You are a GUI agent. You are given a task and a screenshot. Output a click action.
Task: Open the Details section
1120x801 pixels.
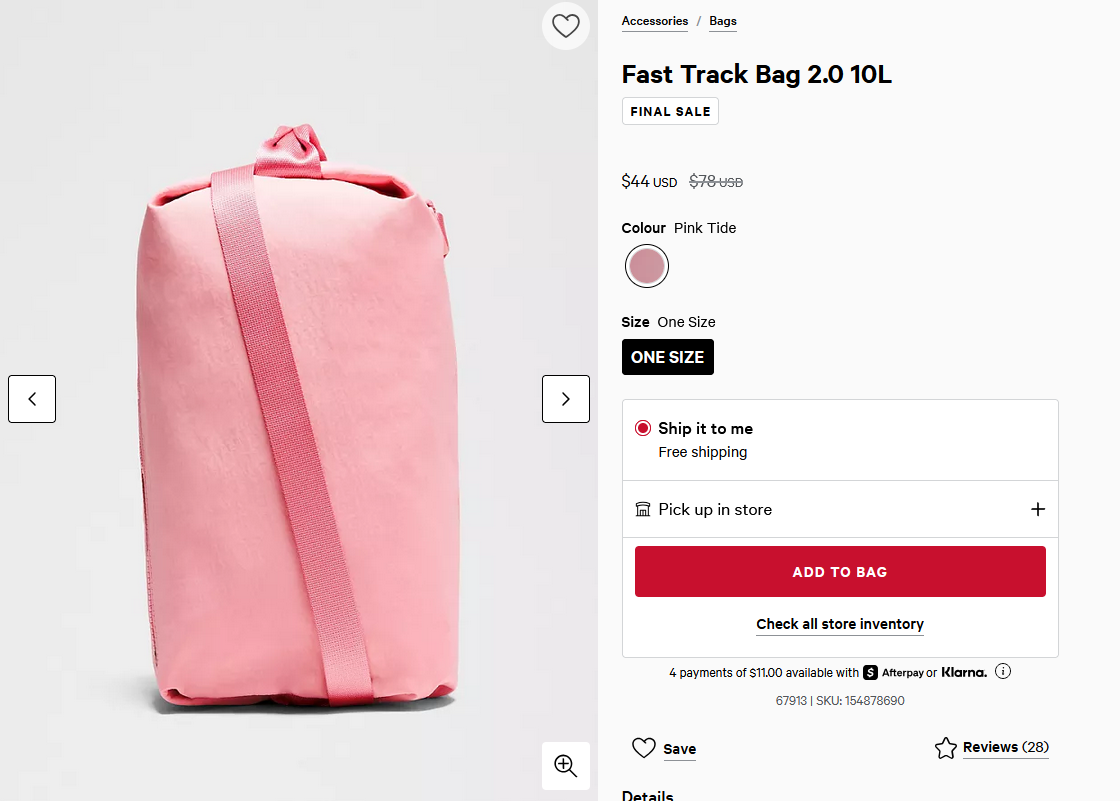[647, 796]
